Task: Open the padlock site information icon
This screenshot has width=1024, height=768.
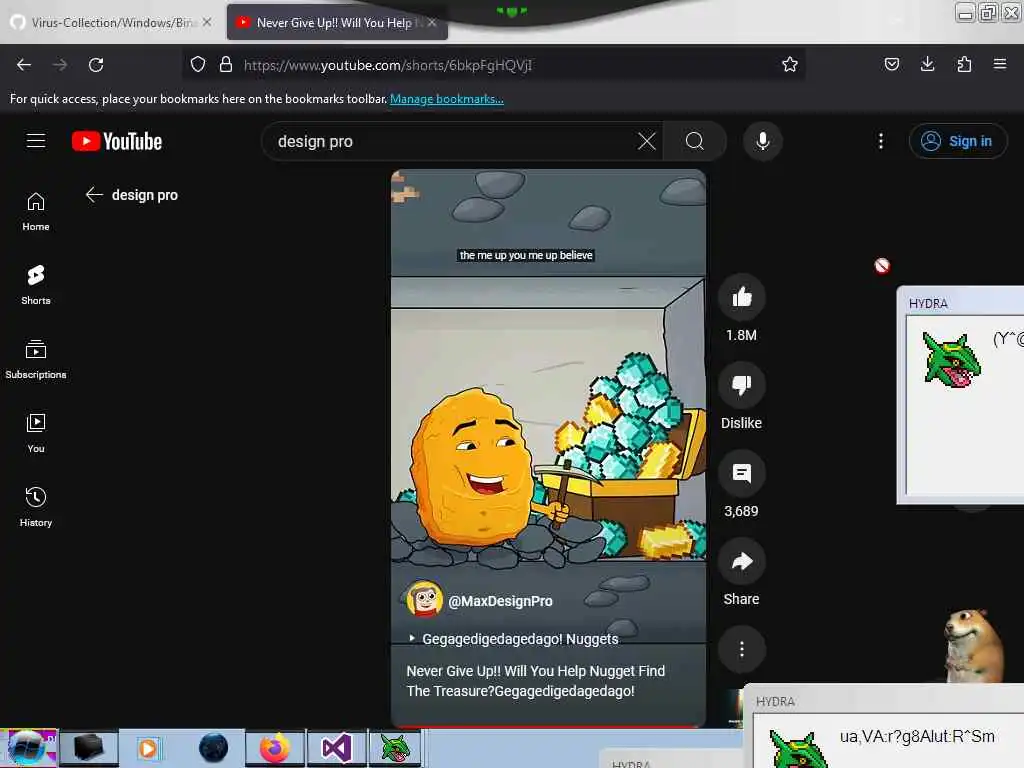Action: (226, 64)
